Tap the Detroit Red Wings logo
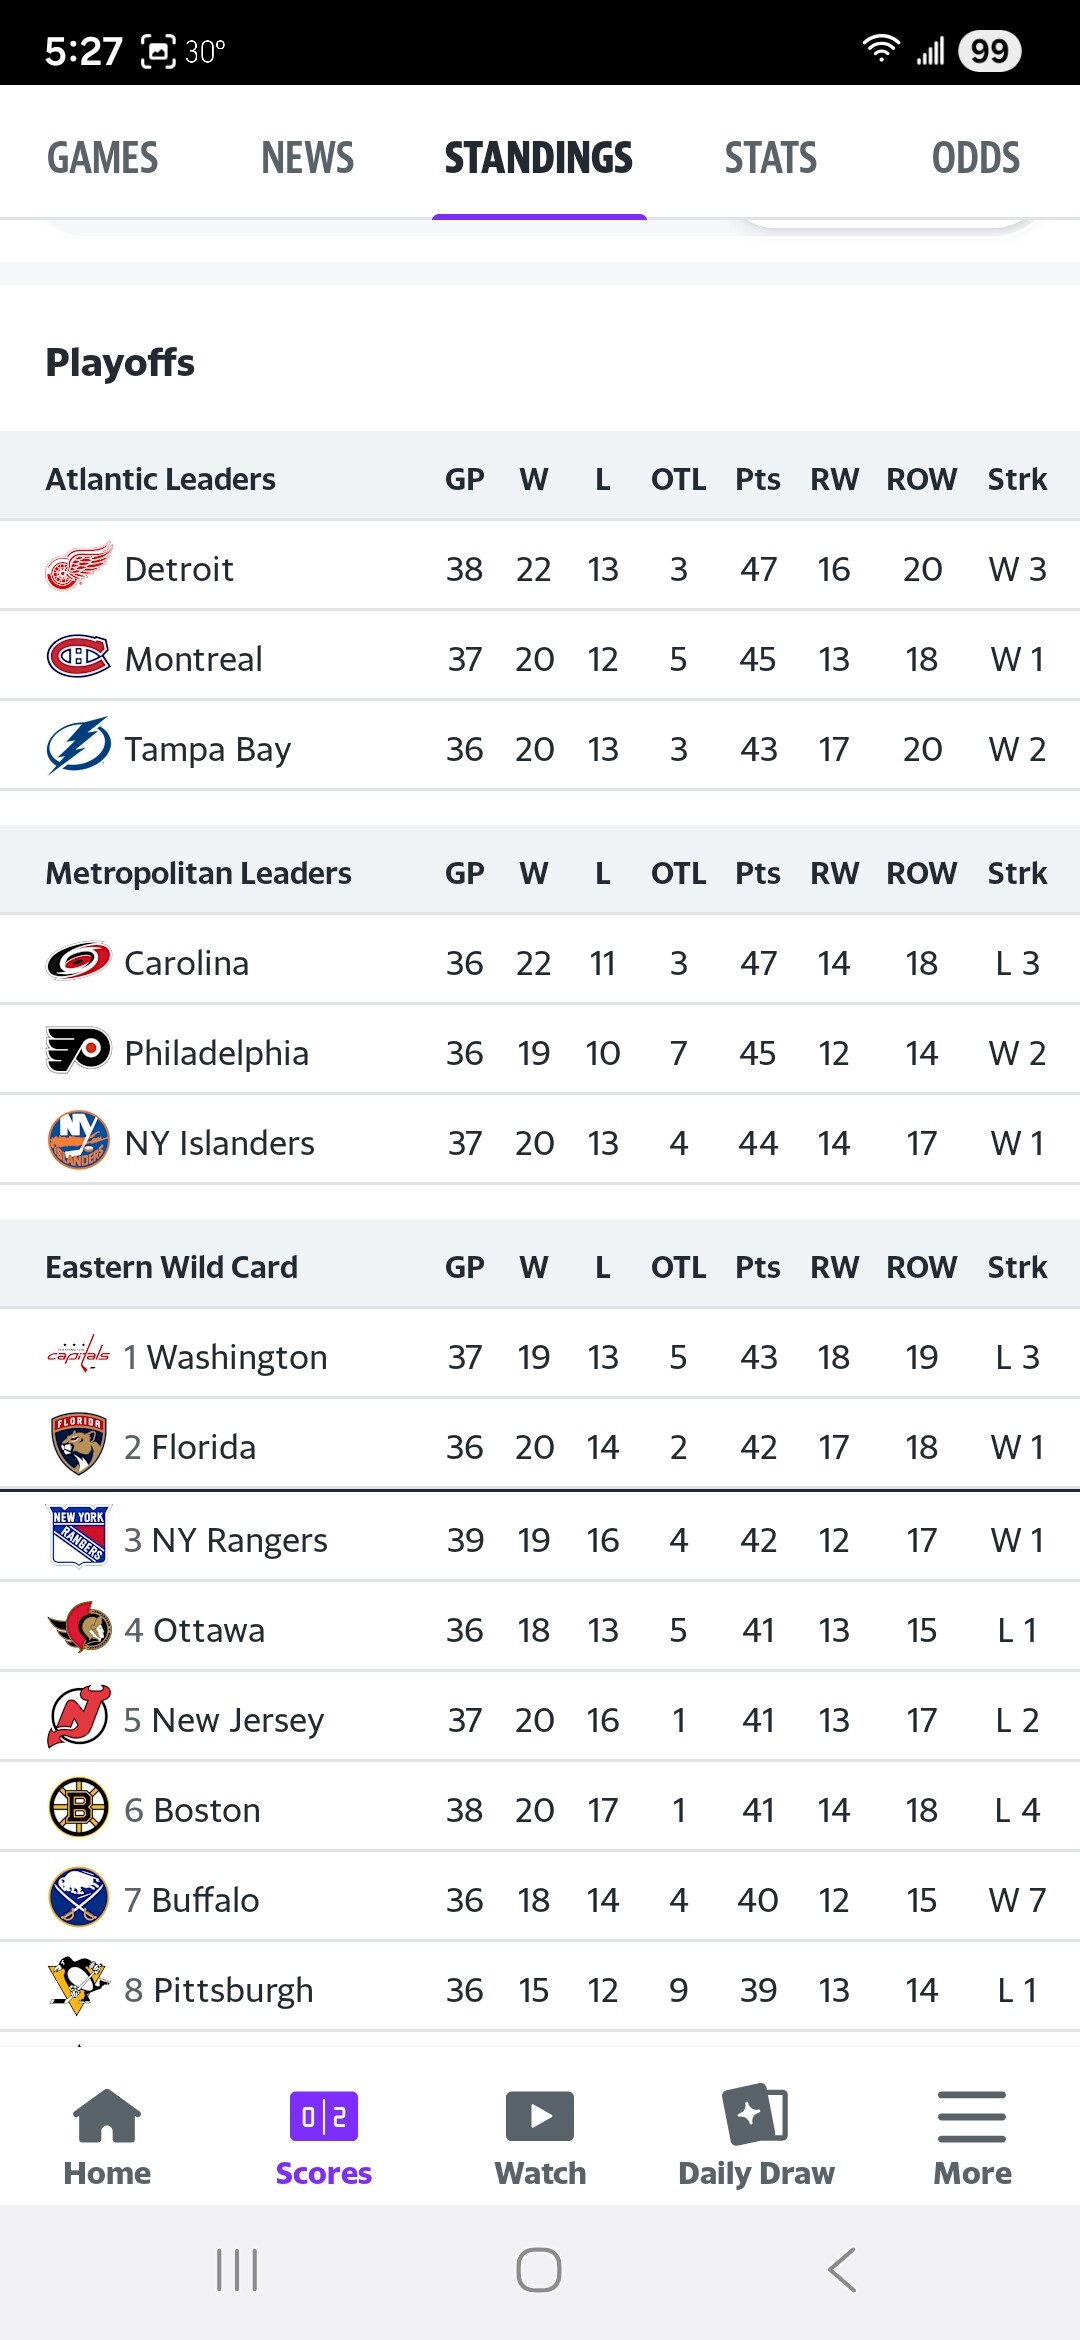 point(78,567)
